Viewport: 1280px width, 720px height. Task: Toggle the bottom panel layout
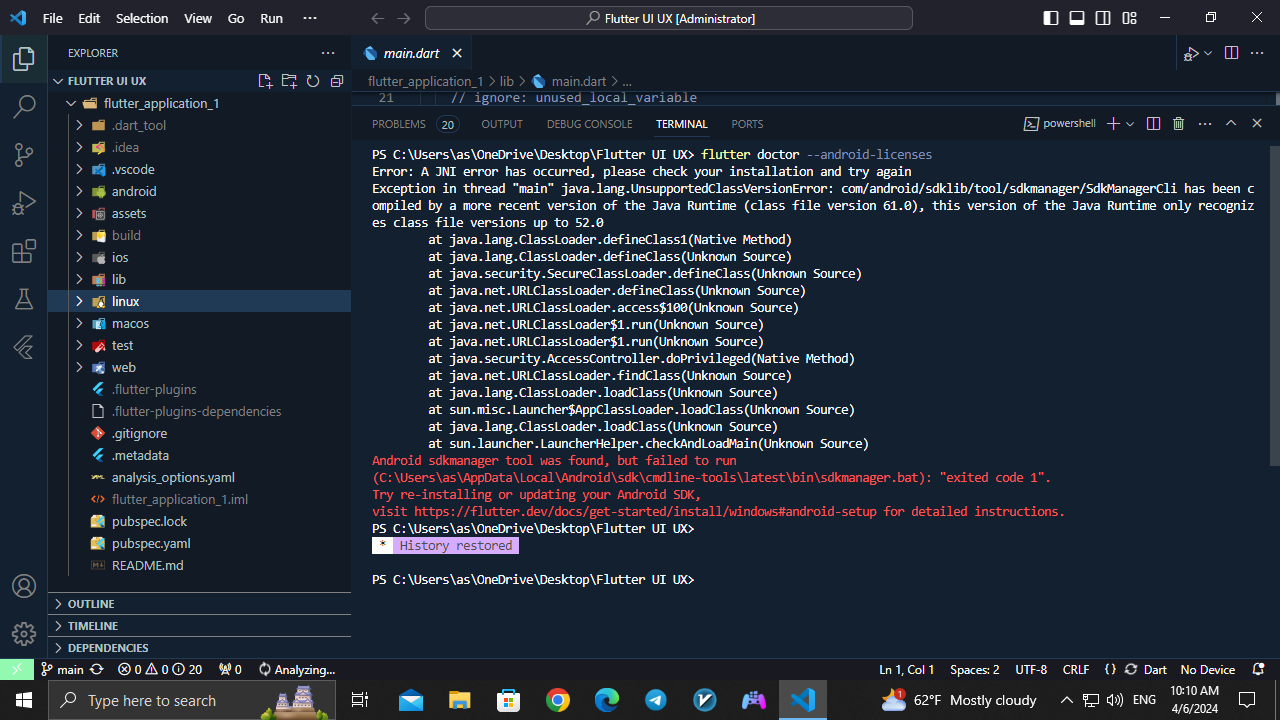click(1077, 18)
